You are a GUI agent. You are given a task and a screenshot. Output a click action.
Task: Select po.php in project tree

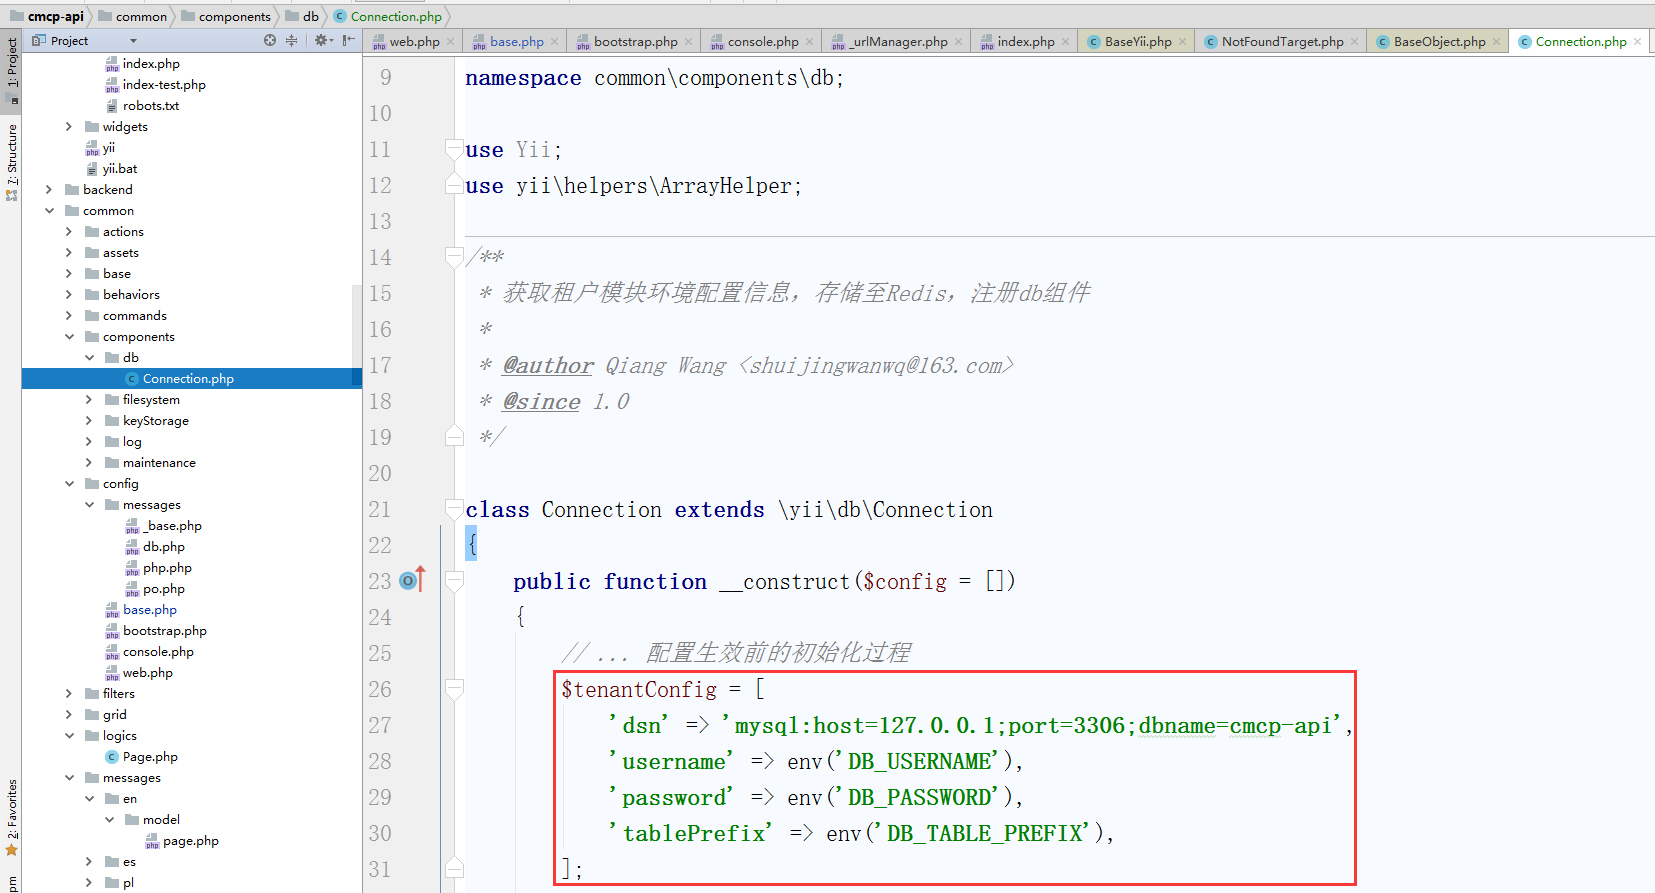(x=163, y=589)
